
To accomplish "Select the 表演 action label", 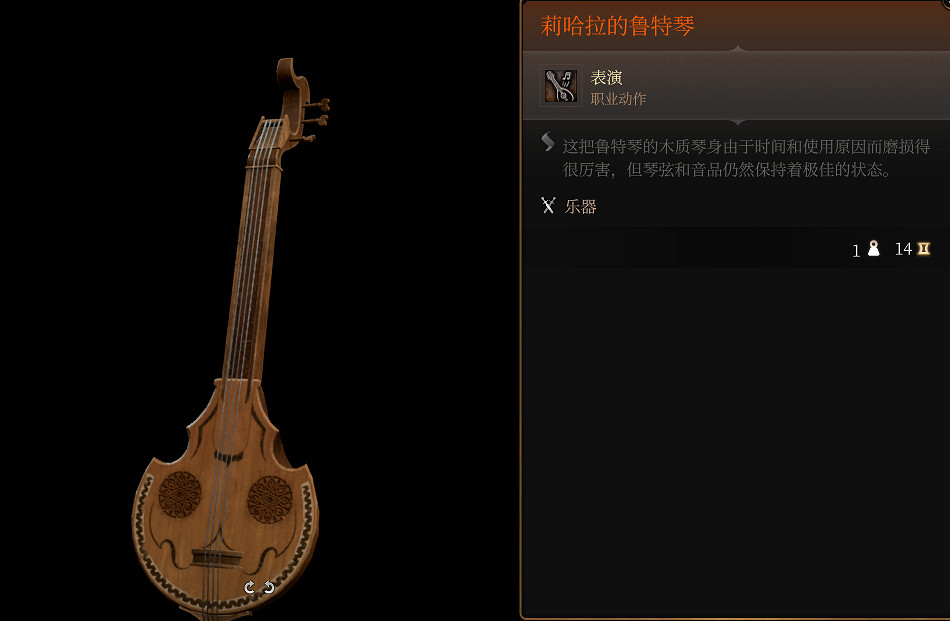I will [606, 78].
